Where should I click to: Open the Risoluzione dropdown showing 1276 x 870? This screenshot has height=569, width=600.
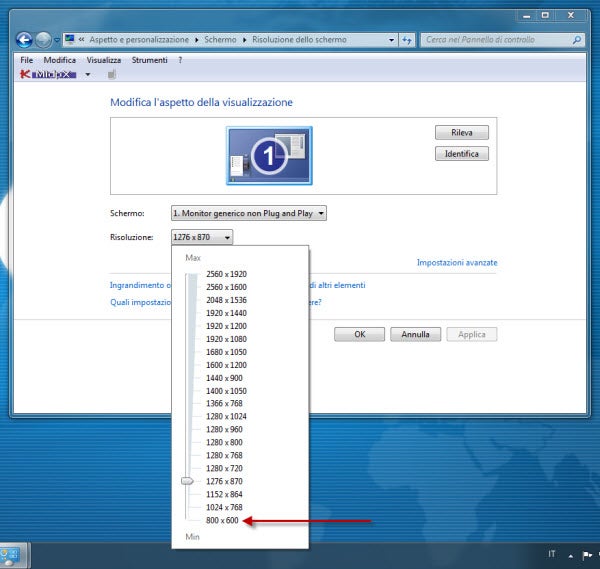click(x=202, y=237)
